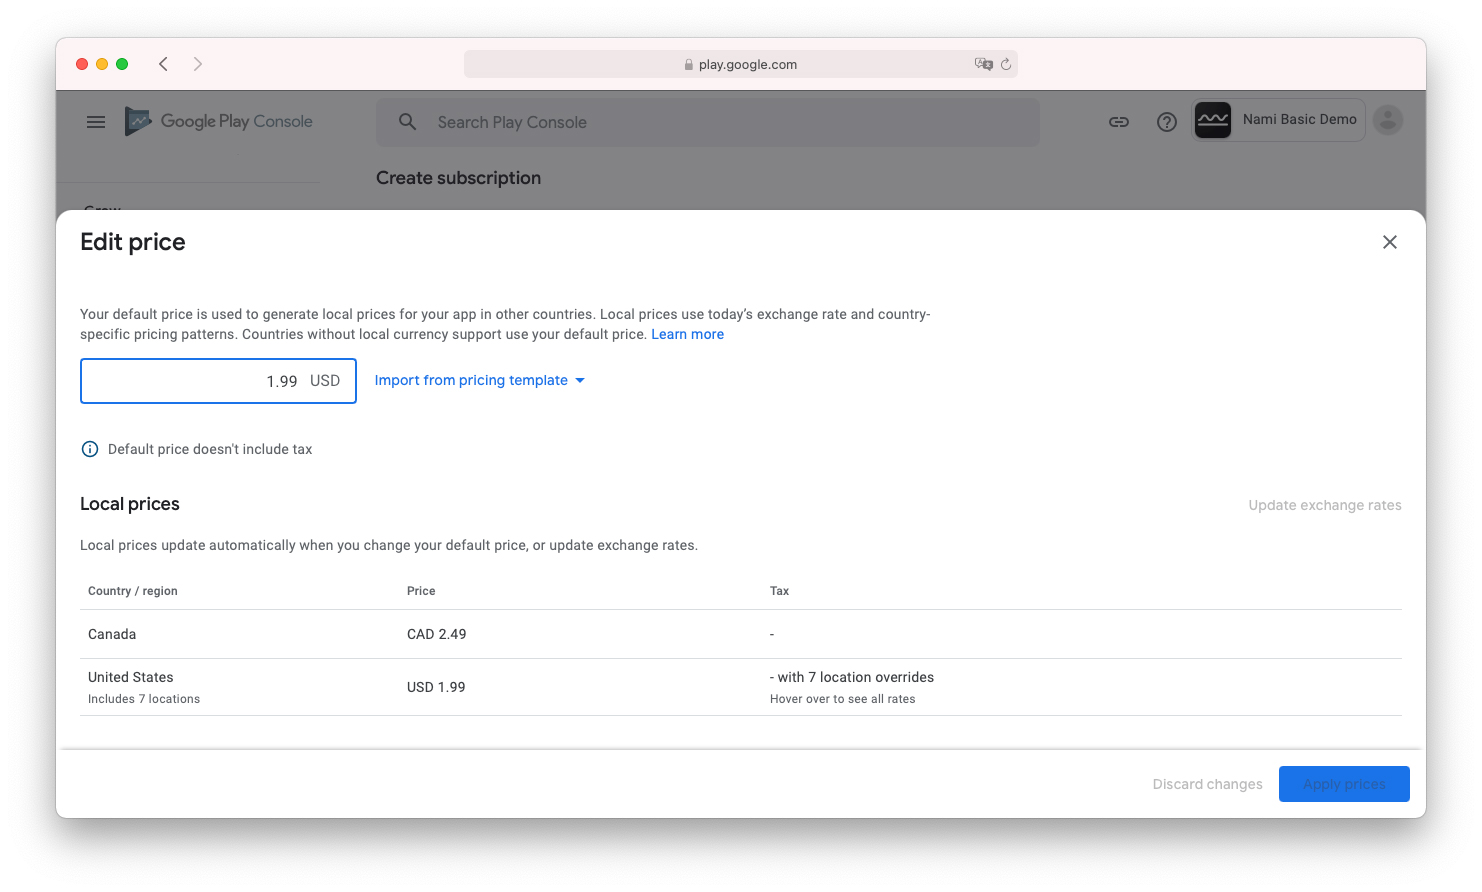Click Discard changes button

pyautogui.click(x=1207, y=784)
